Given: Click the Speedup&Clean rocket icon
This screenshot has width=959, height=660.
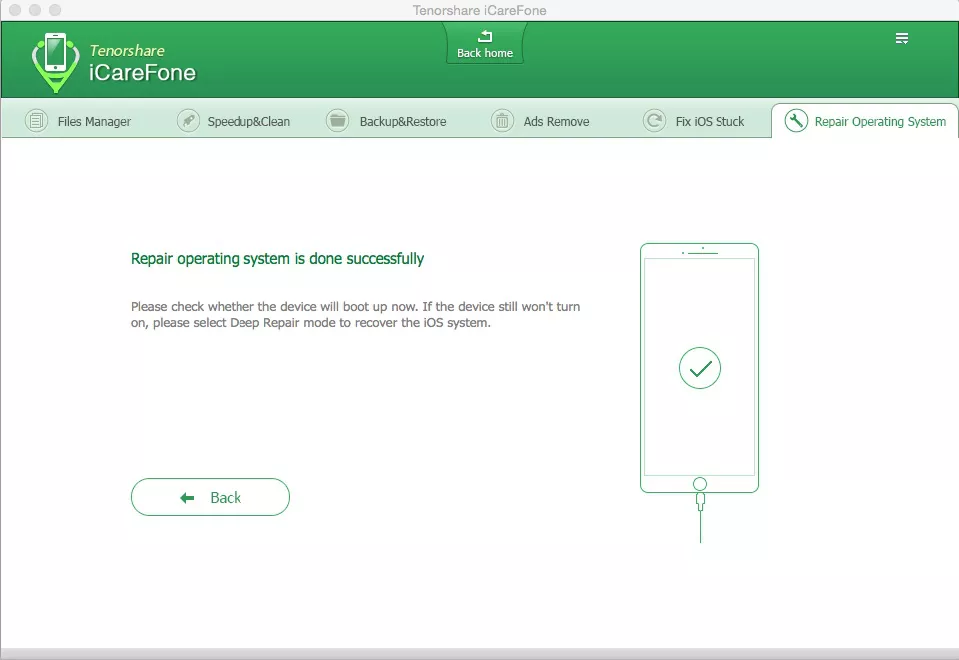Looking at the screenshot, I should (x=188, y=121).
